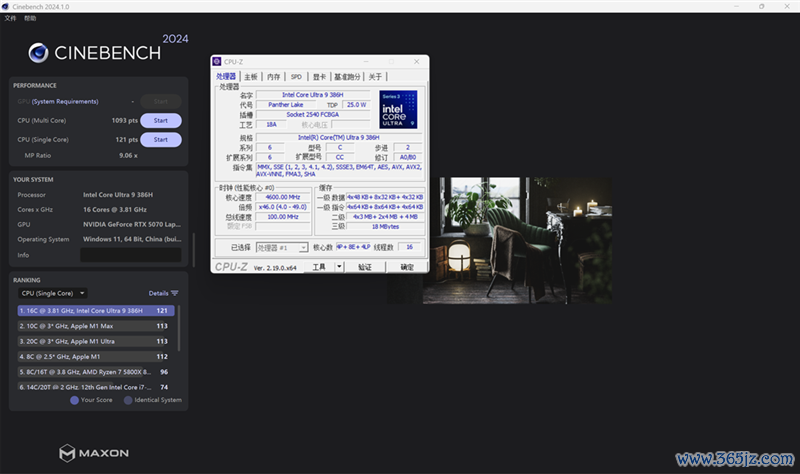Image resolution: width=800 pixels, height=474 pixels.
Task: Click the Panther Lake code name field
Action: pyautogui.click(x=286, y=105)
